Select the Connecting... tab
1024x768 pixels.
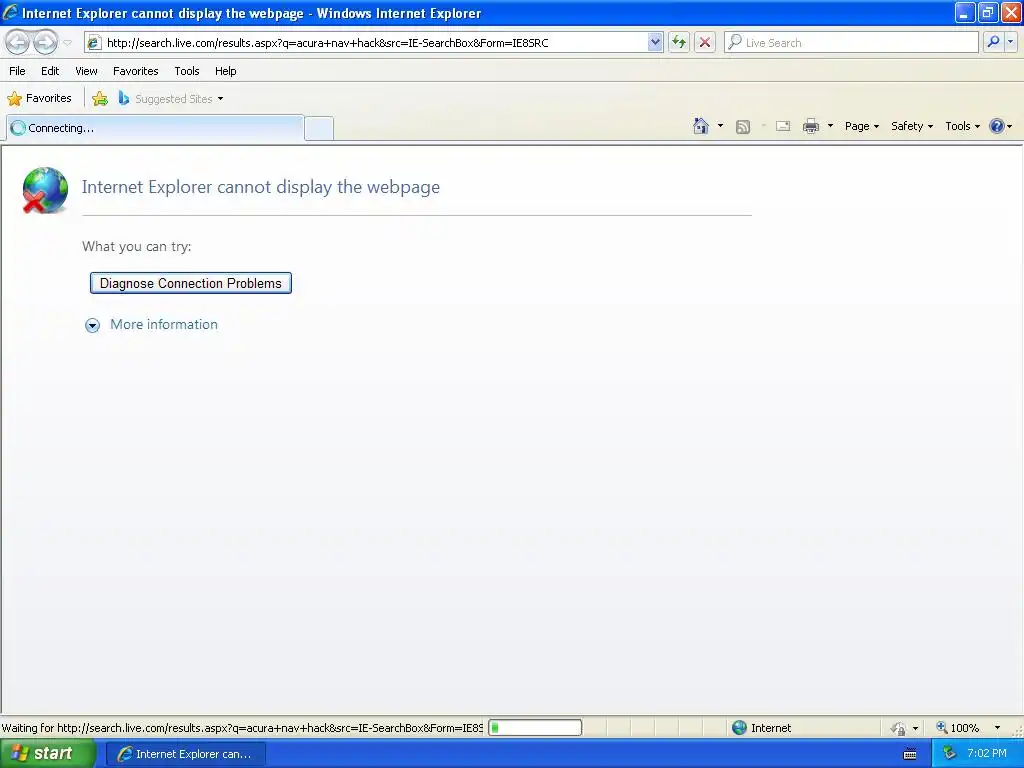[155, 128]
